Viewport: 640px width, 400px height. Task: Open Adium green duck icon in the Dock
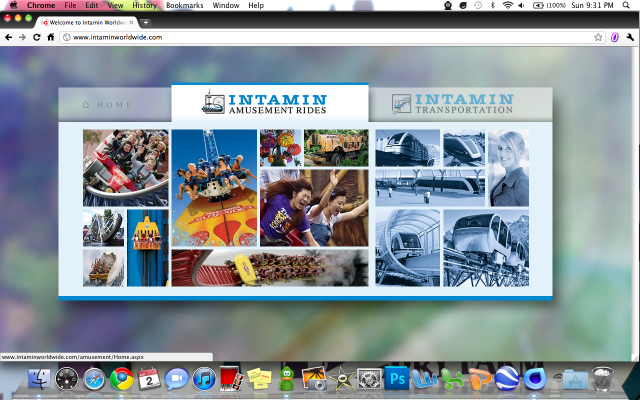(x=287, y=378)
